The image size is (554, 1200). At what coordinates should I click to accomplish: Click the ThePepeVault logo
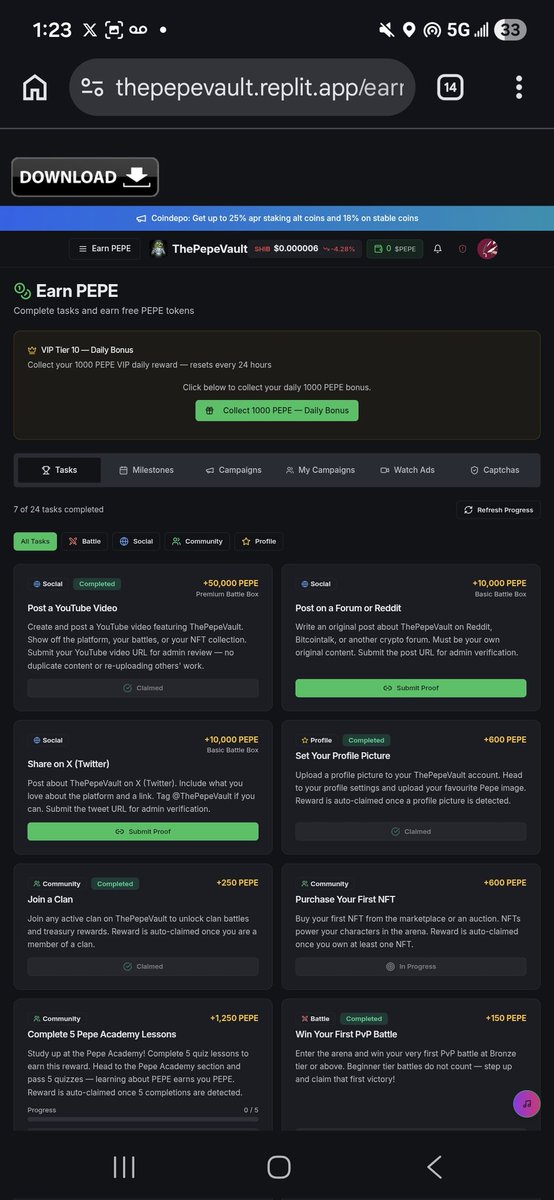pyautogui.click(x=200, y=248)
